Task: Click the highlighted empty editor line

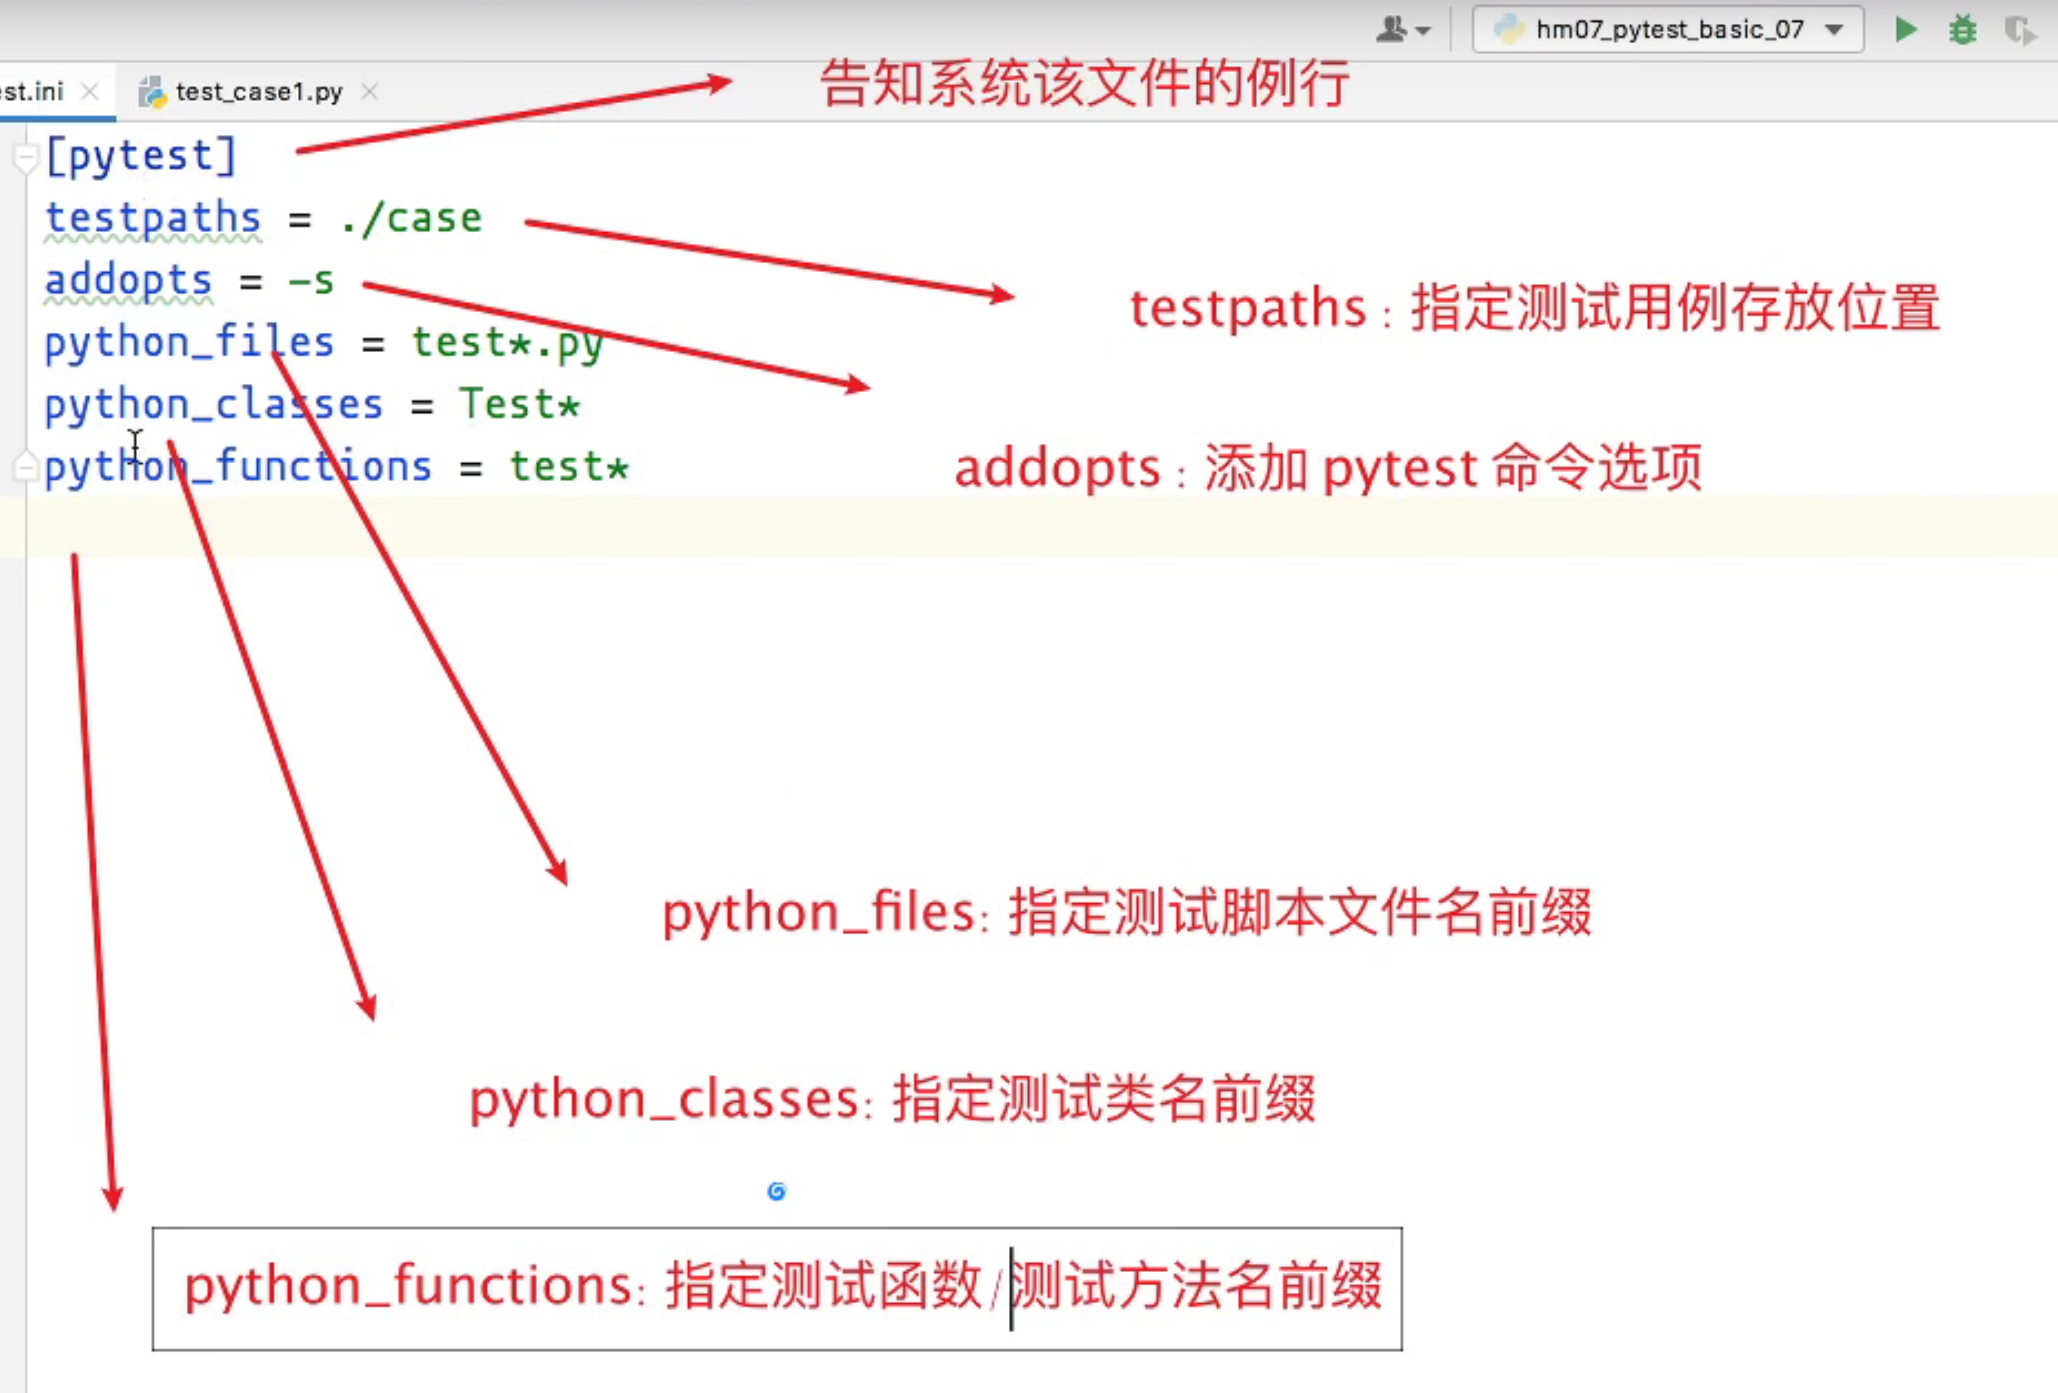Action: coord(1000,527)
